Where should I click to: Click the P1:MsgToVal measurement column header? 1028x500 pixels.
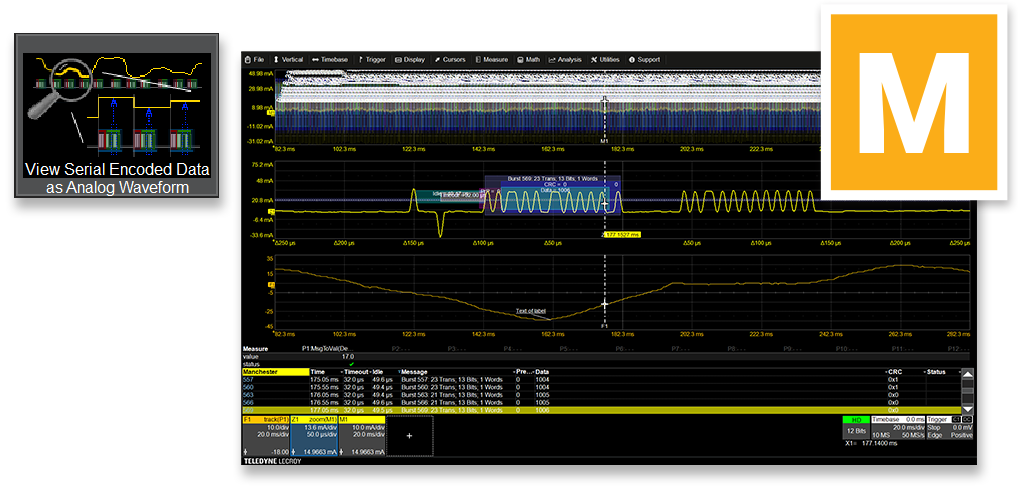pos(327,349)
